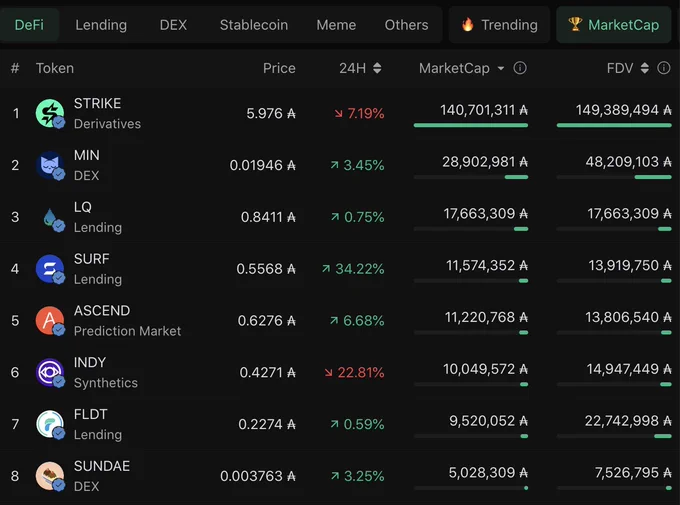Open the ASCEND token name
The width and height of the screenshot is (680, 505).
(x=102, y=311)
